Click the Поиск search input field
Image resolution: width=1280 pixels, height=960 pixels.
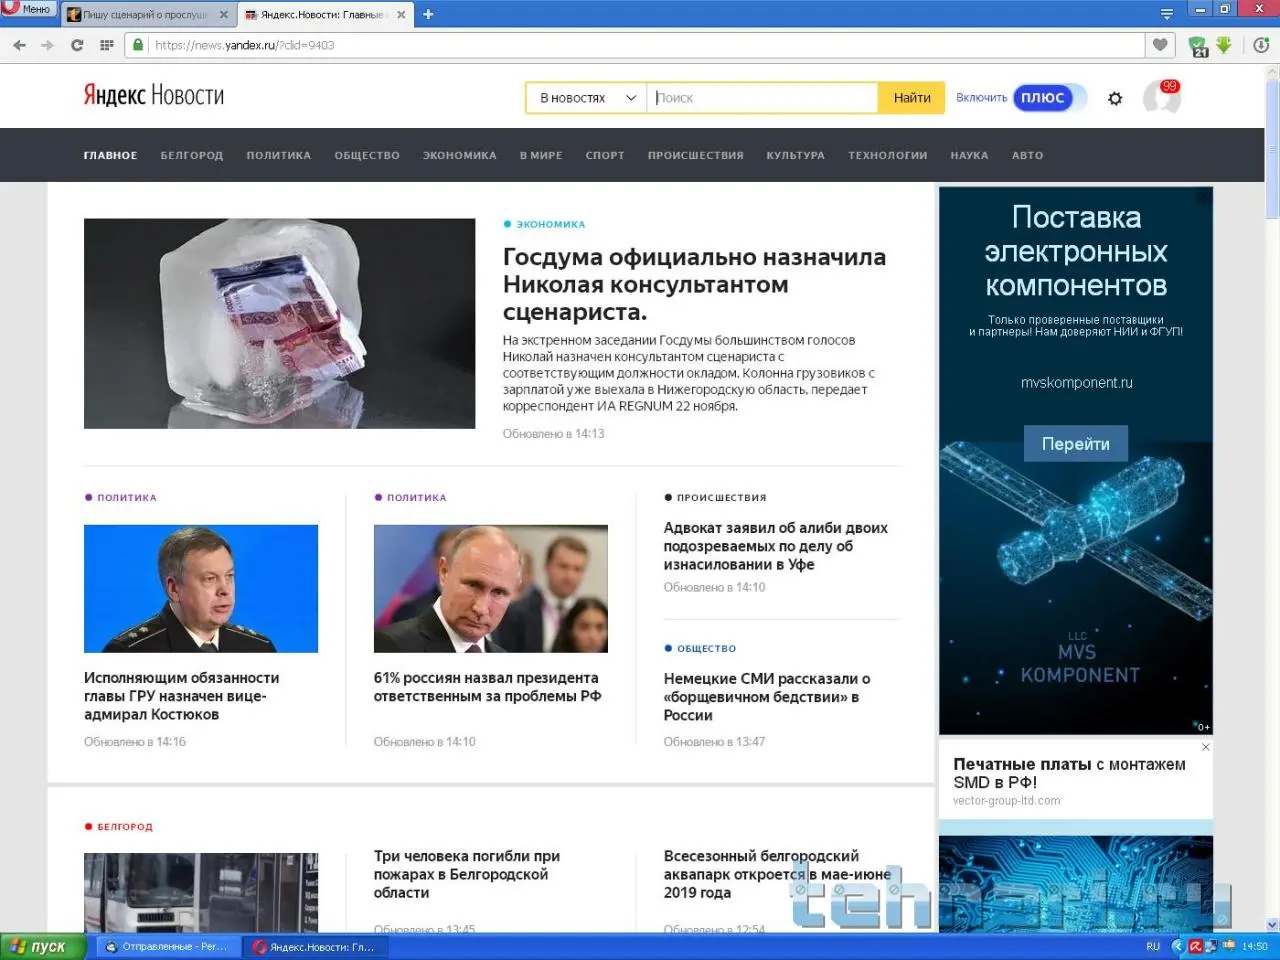coord(762,98)
